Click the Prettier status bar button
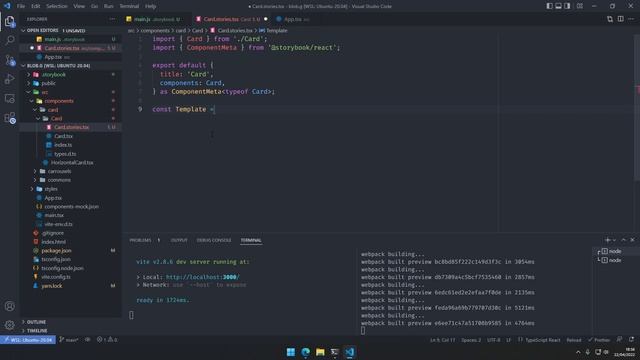640x360 pixels. 599,340
